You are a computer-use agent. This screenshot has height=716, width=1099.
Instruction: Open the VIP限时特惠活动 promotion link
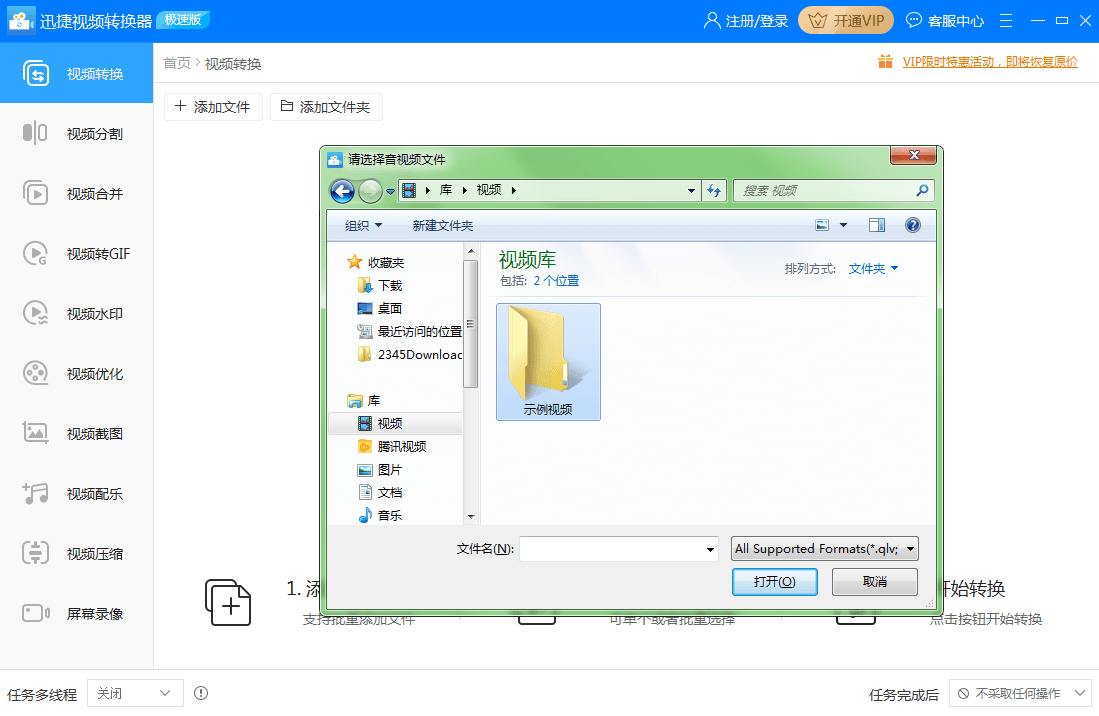point(990,62)
